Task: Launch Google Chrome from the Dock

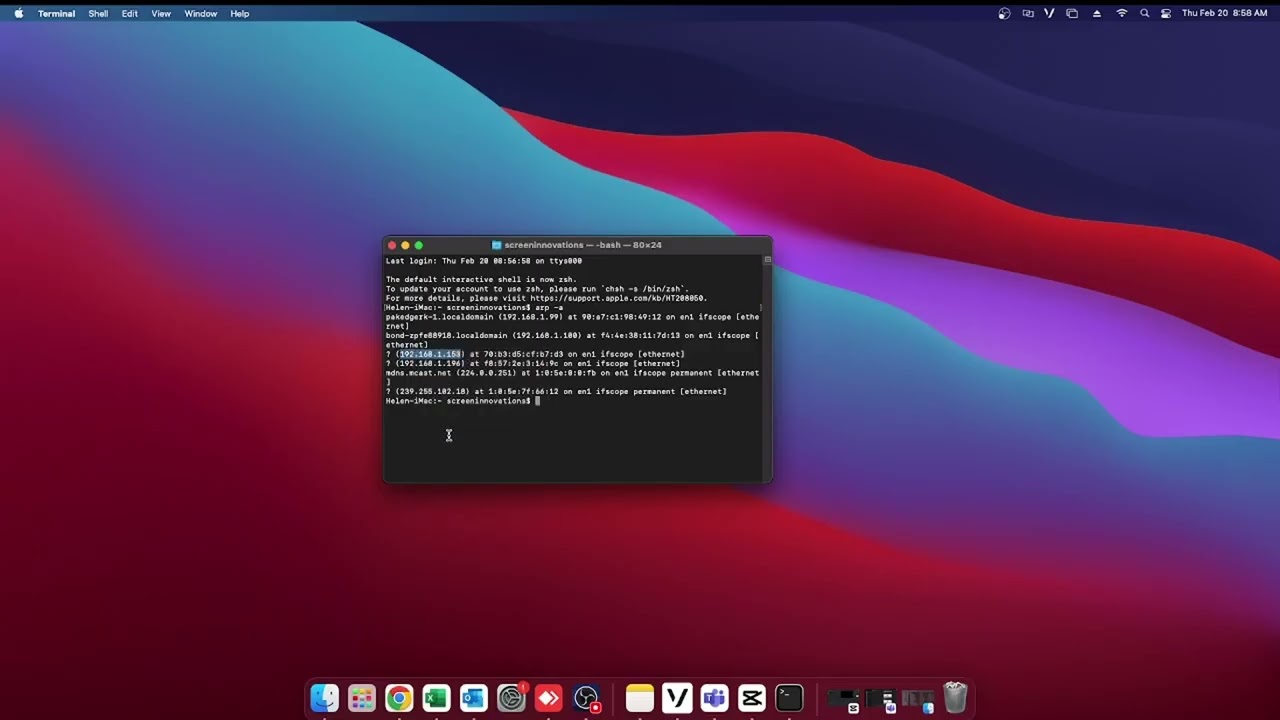Action: [x=399, y=697]
